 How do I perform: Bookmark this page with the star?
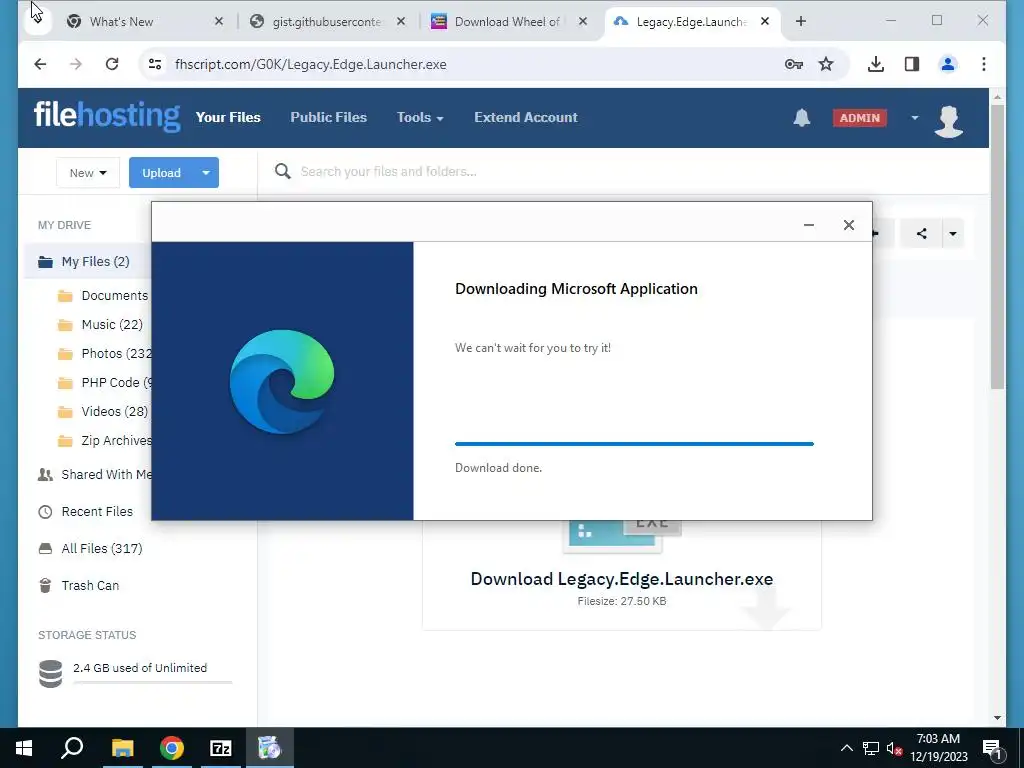tap(826, 64)
